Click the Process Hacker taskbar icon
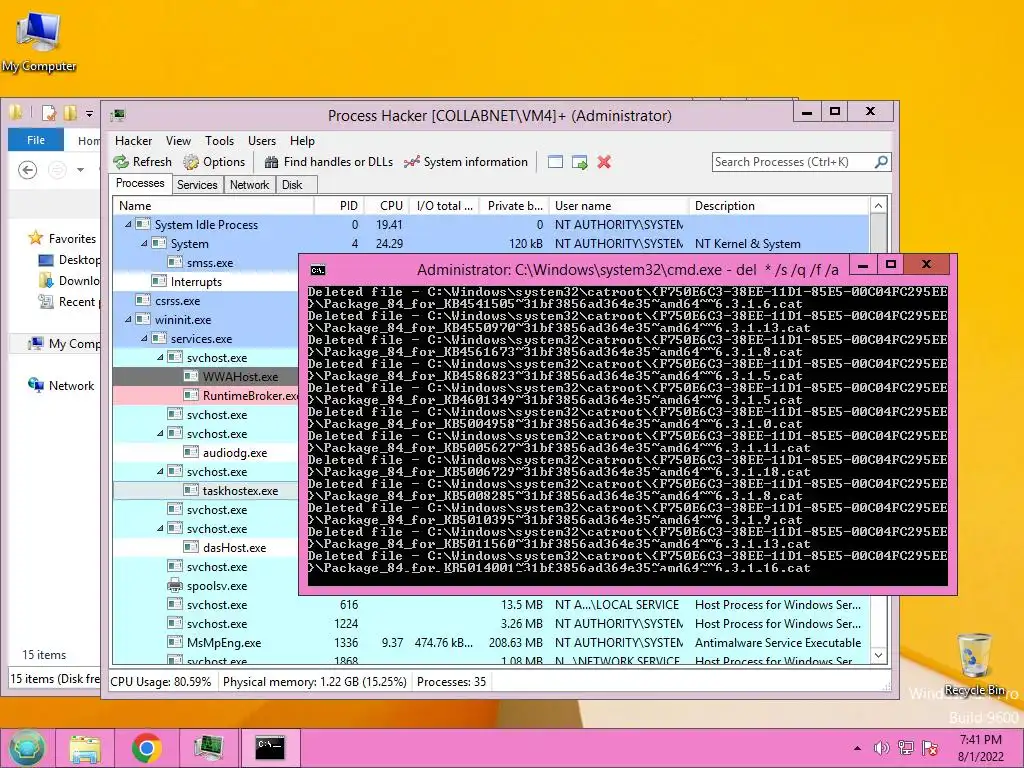Image resolution: width=1024 pixels, height=768 pixels. click(x=208, y=749)
